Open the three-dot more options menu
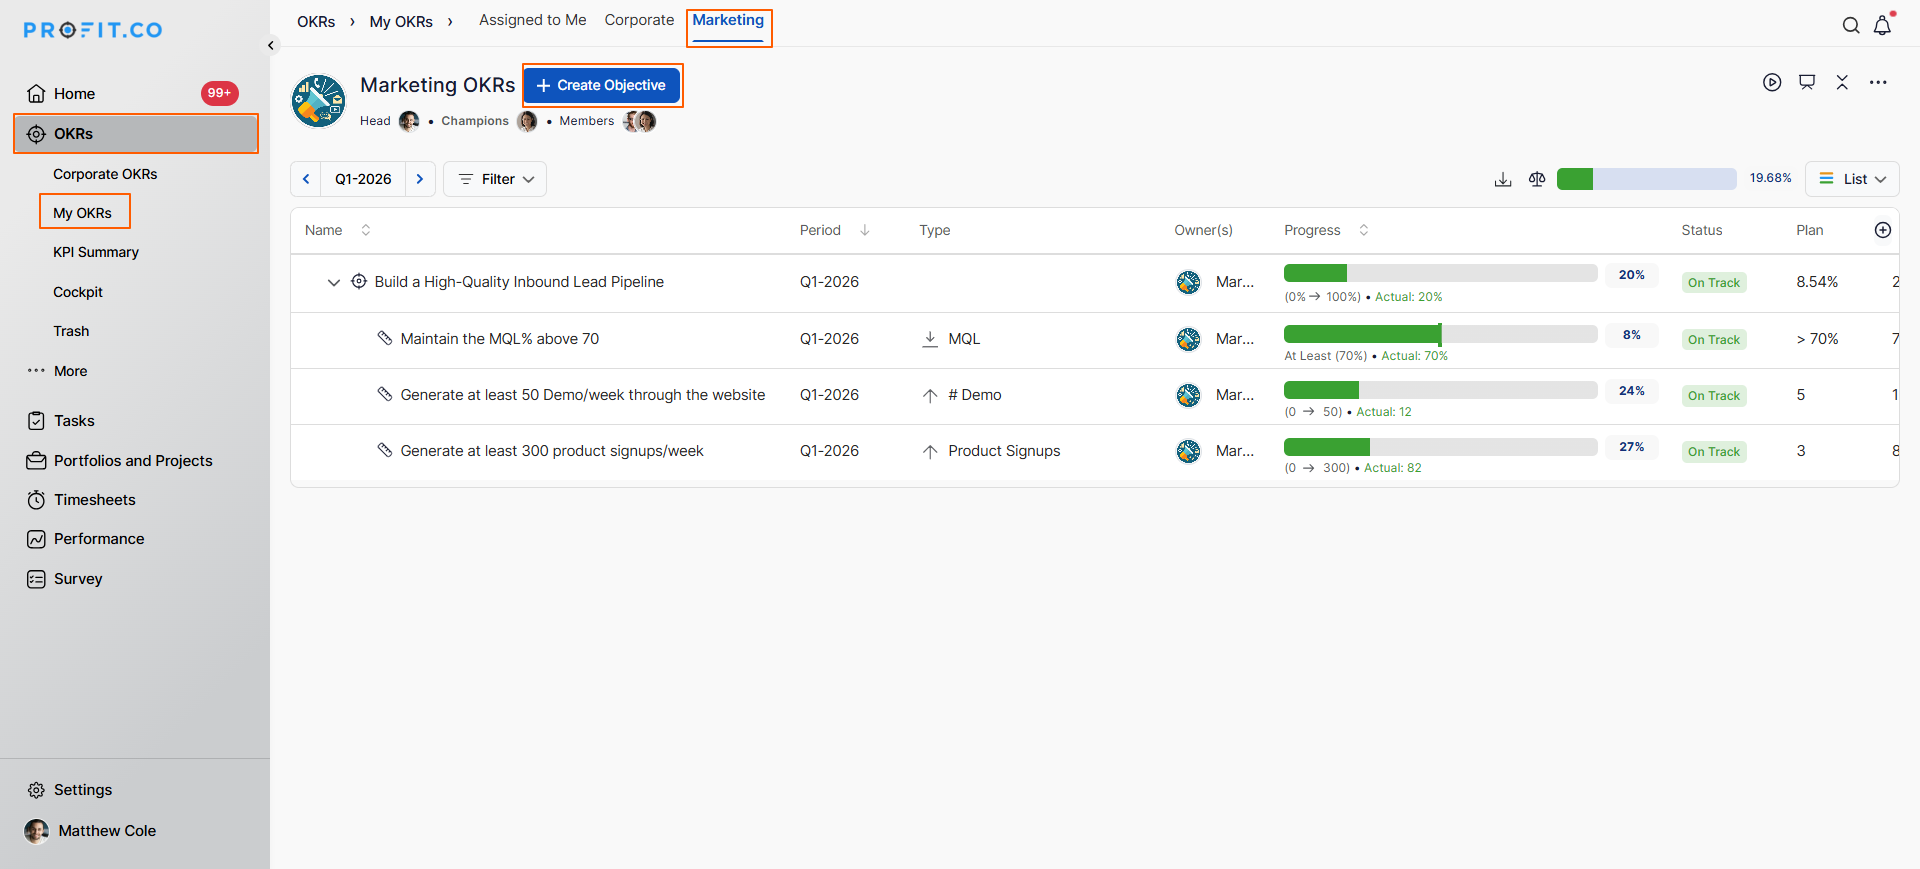The width and height of the screenshot is (1920, 869). (x=1878, y=83)
